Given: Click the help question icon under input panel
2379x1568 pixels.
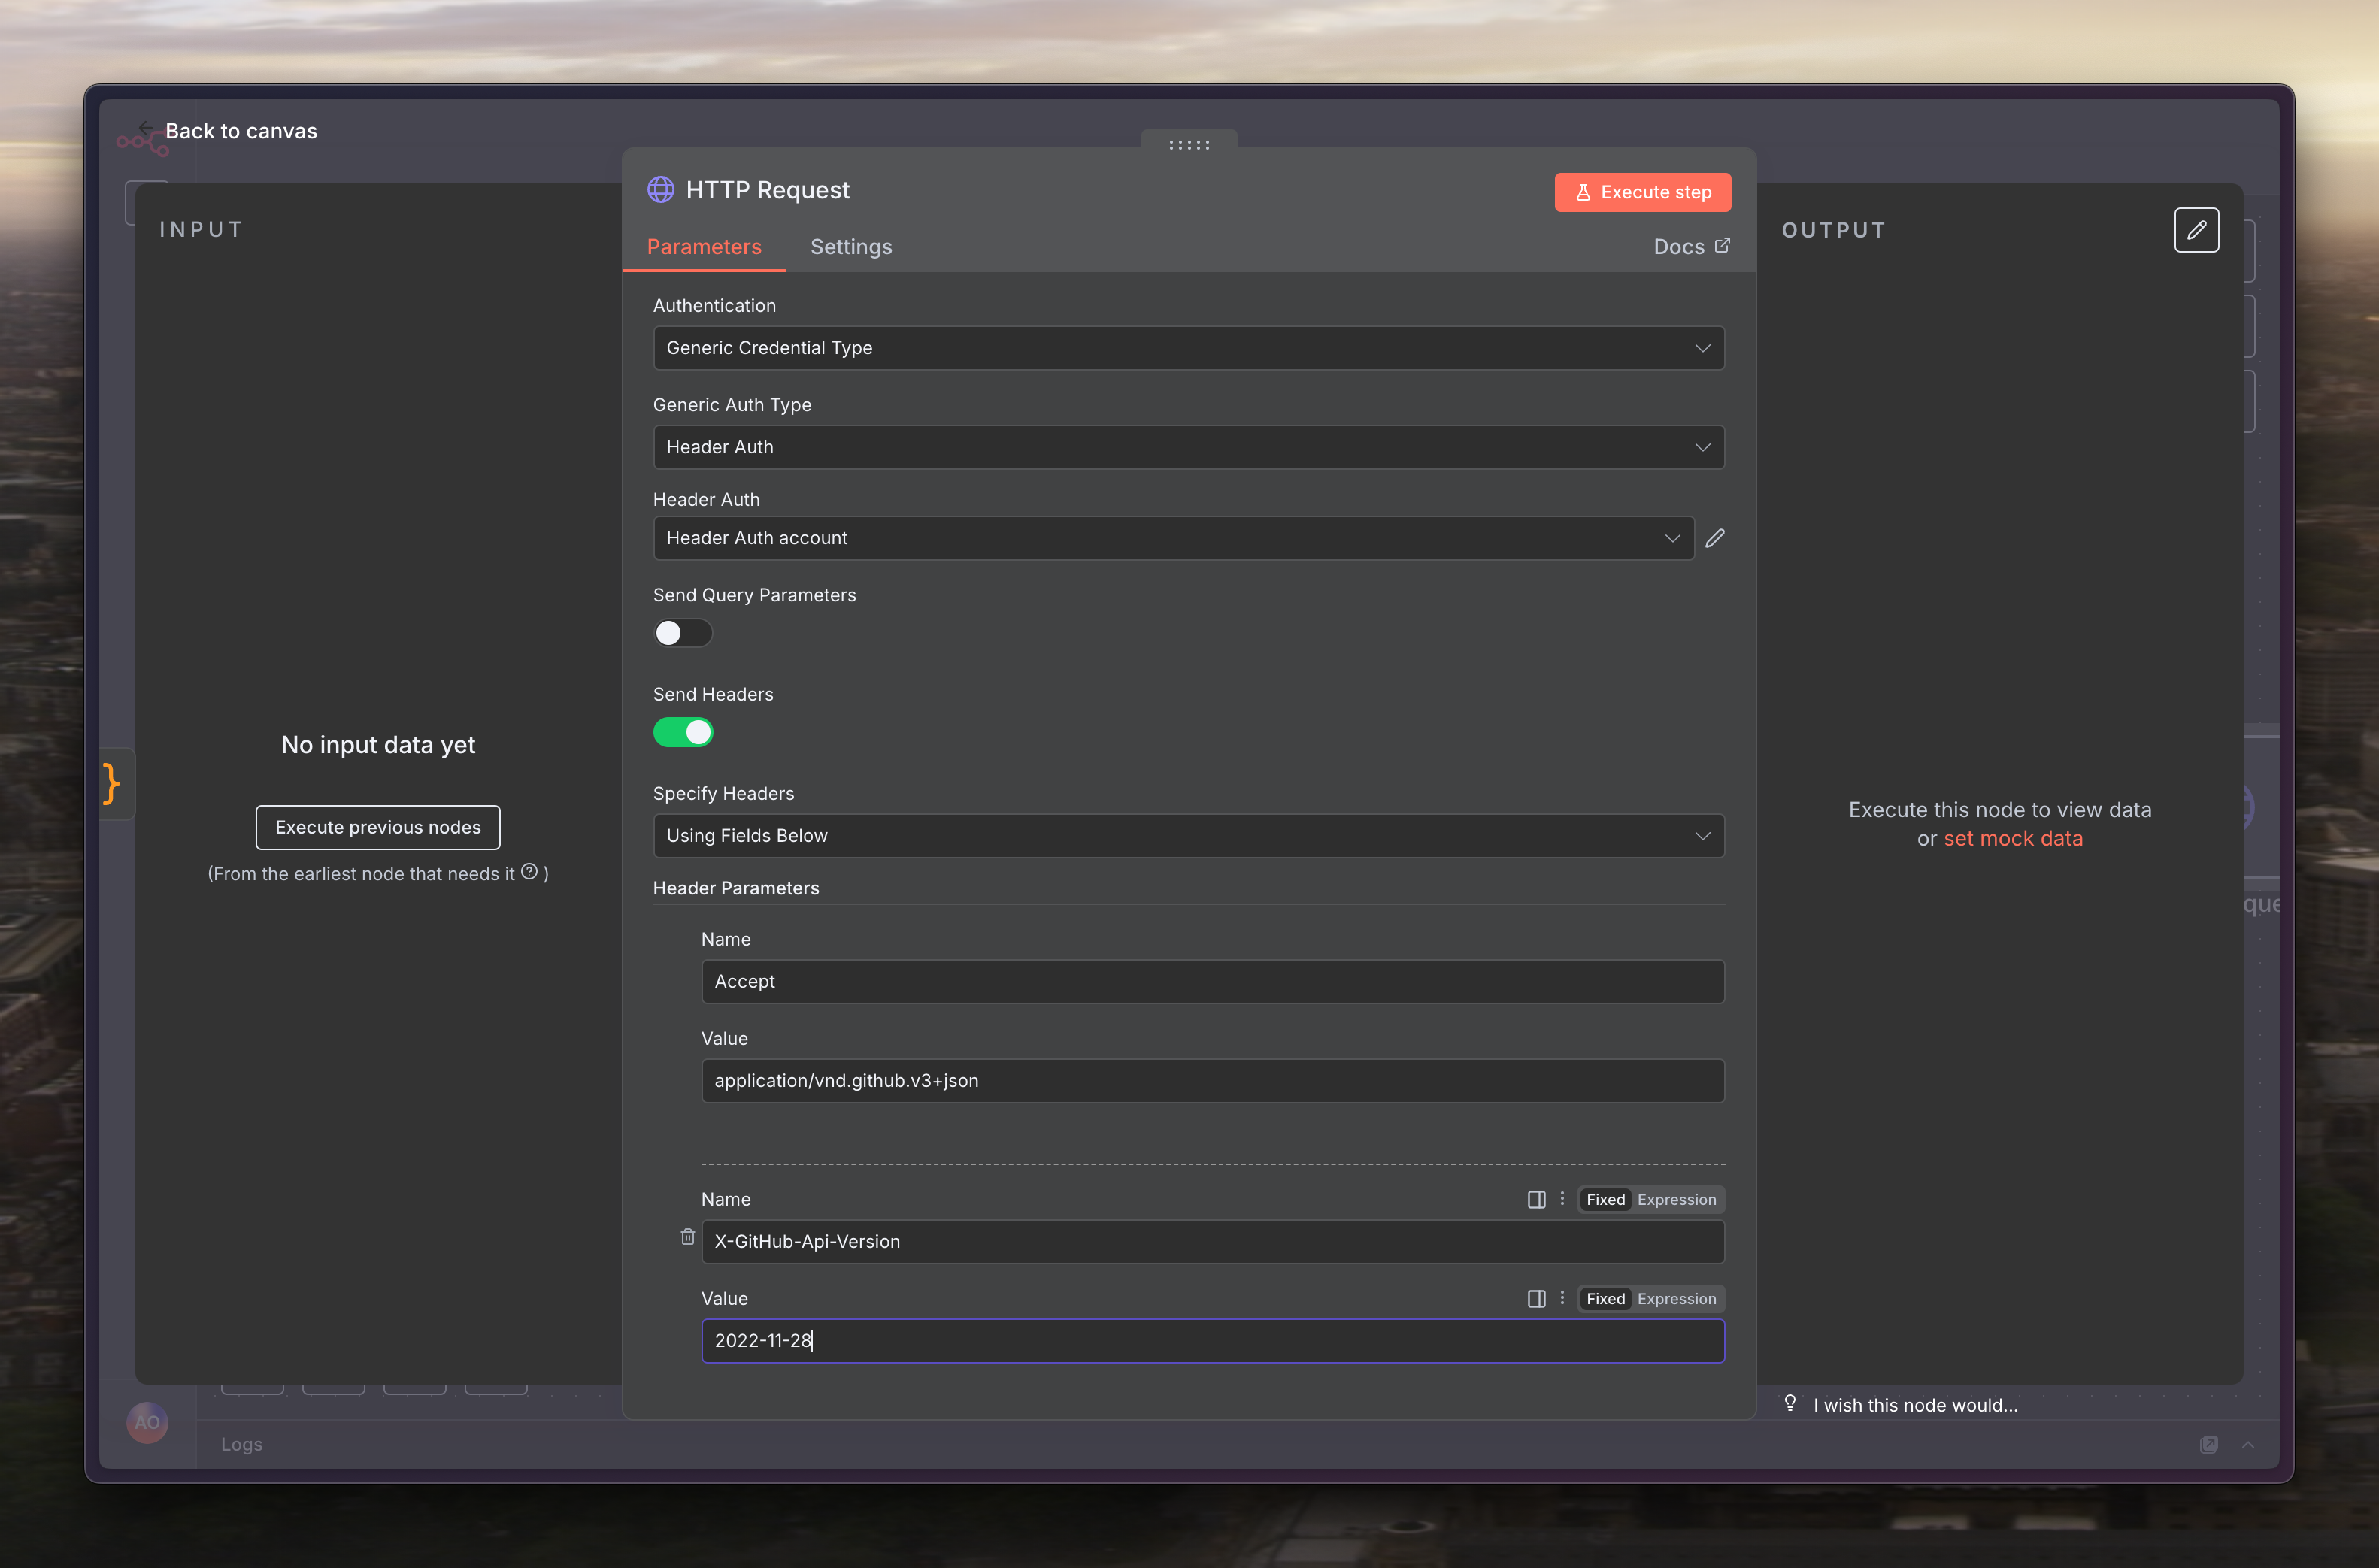Looking at the screenshot, I should tap(529, 872).
